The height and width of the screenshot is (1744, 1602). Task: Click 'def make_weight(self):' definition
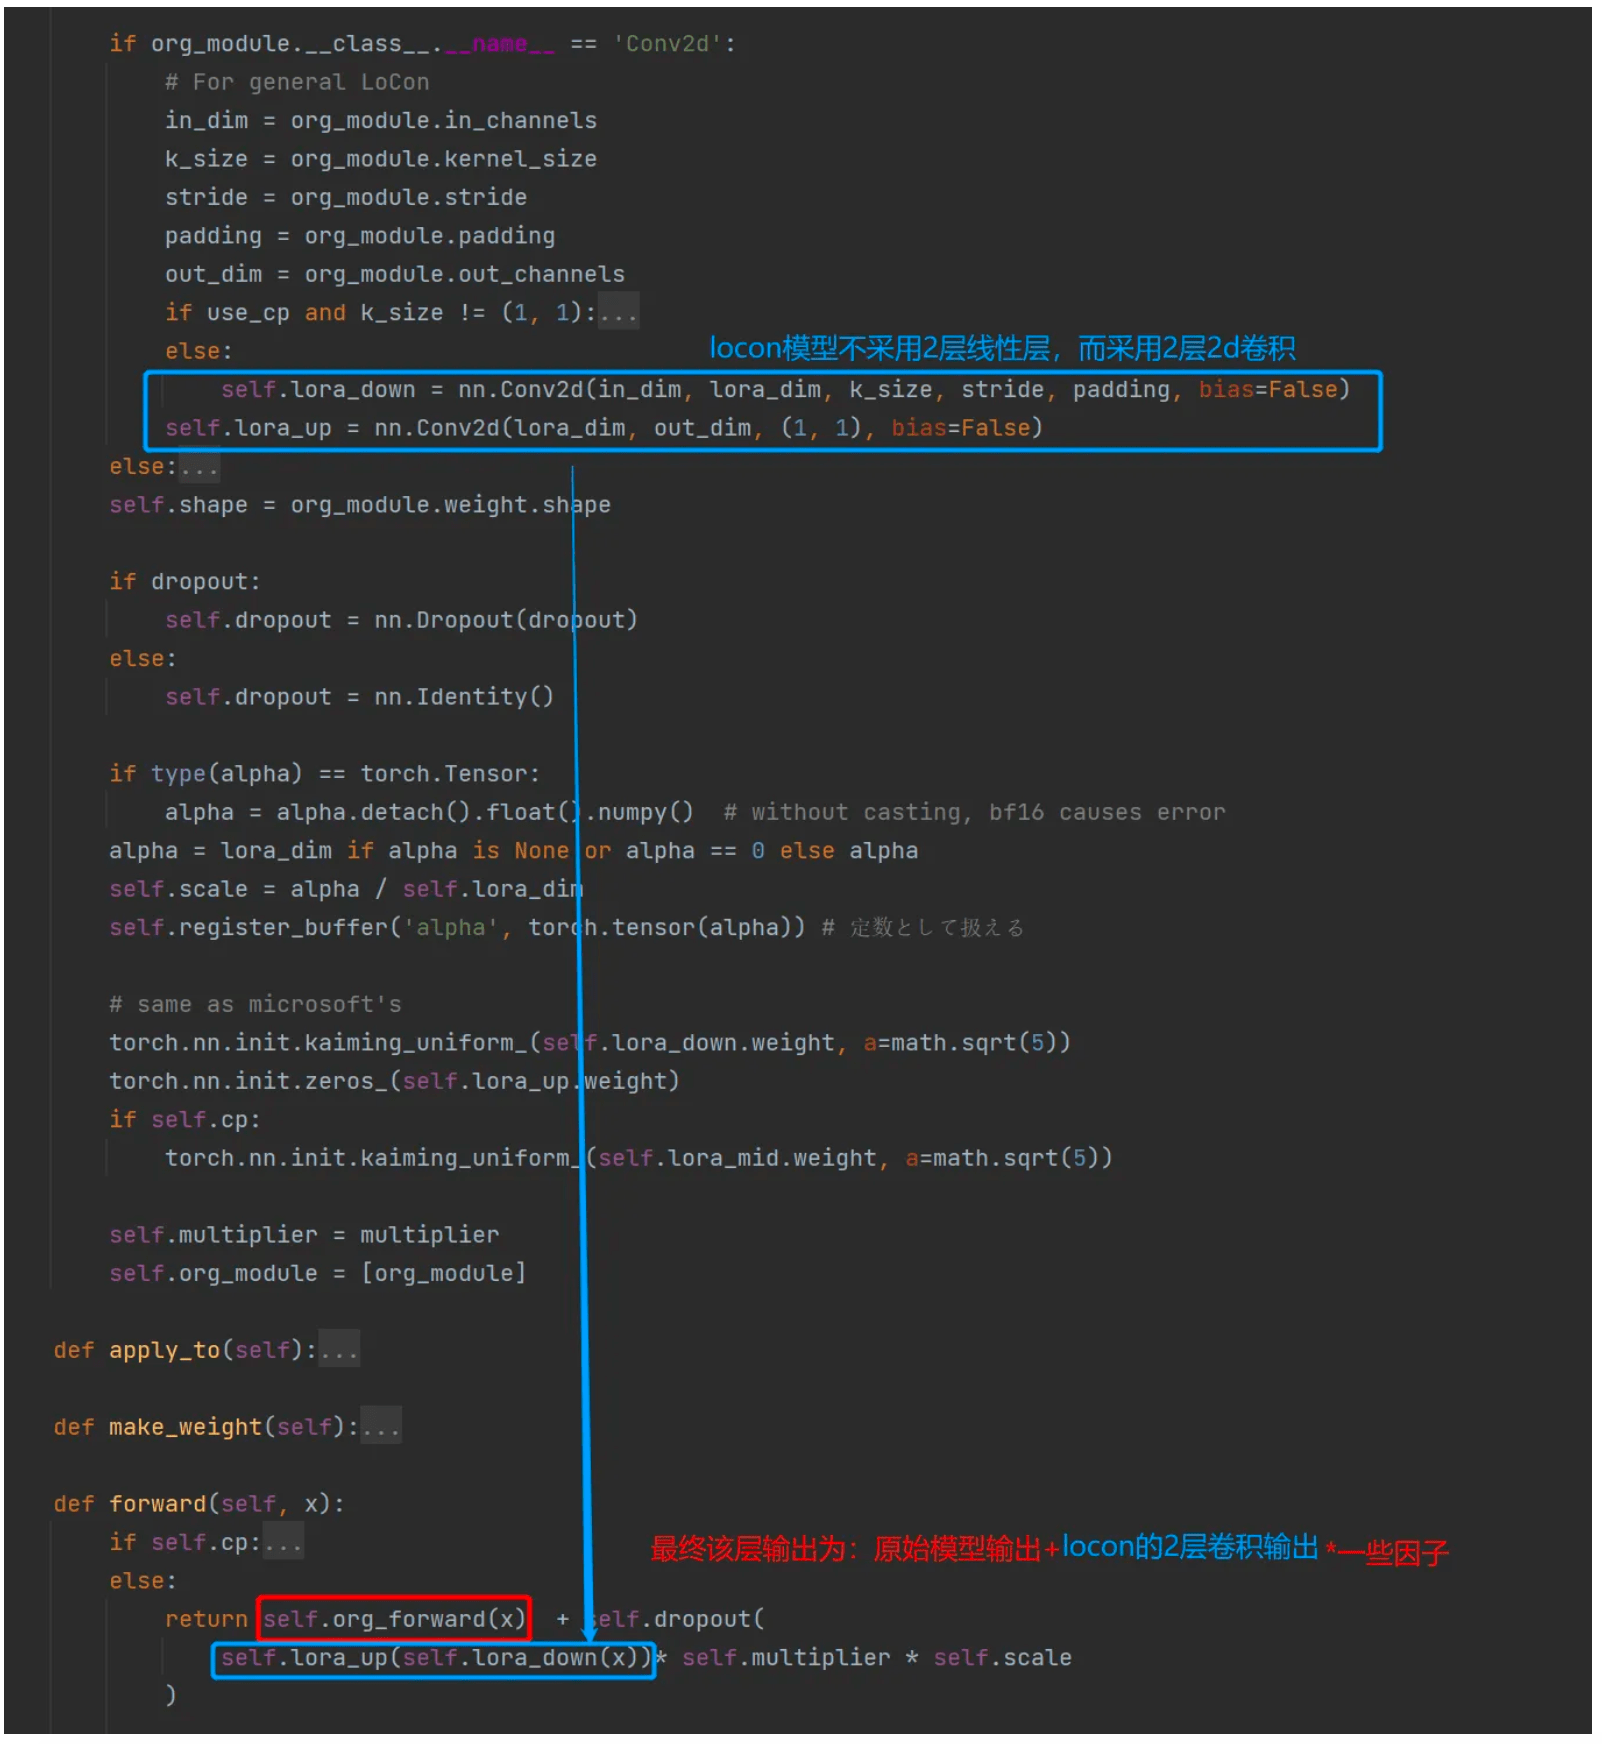206,1427
